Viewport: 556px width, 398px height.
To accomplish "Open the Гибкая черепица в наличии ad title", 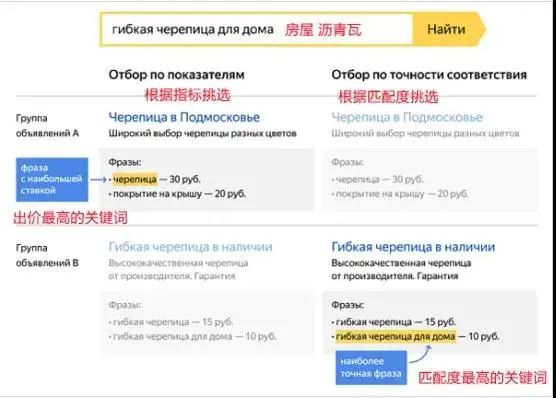I will pos(413,247).
